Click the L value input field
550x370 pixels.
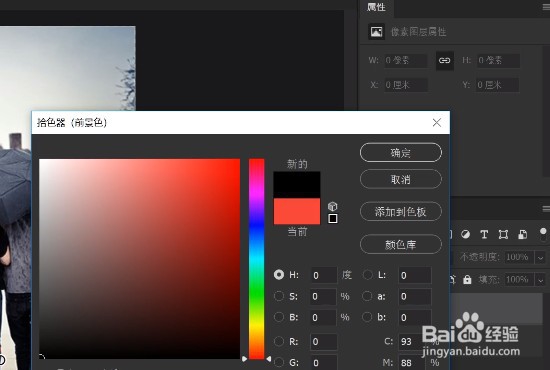[x=415, y=275]
